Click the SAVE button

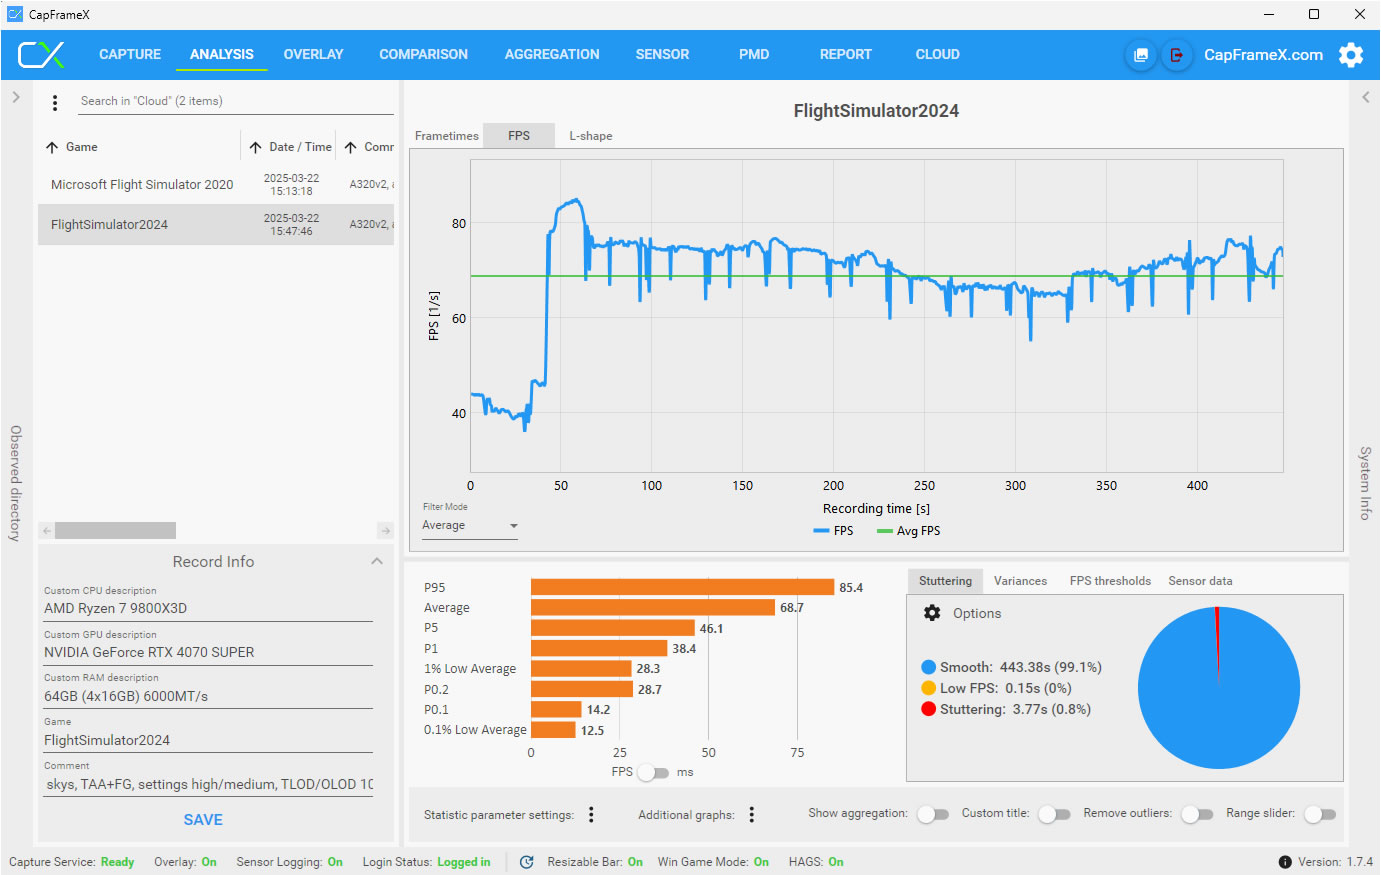203,820
